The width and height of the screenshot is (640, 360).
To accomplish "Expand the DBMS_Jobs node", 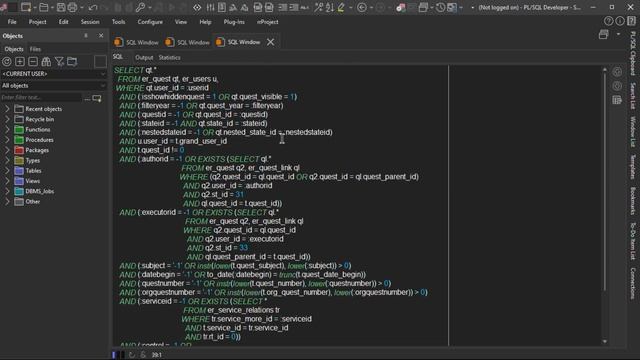I will click(x=7, y=191).
